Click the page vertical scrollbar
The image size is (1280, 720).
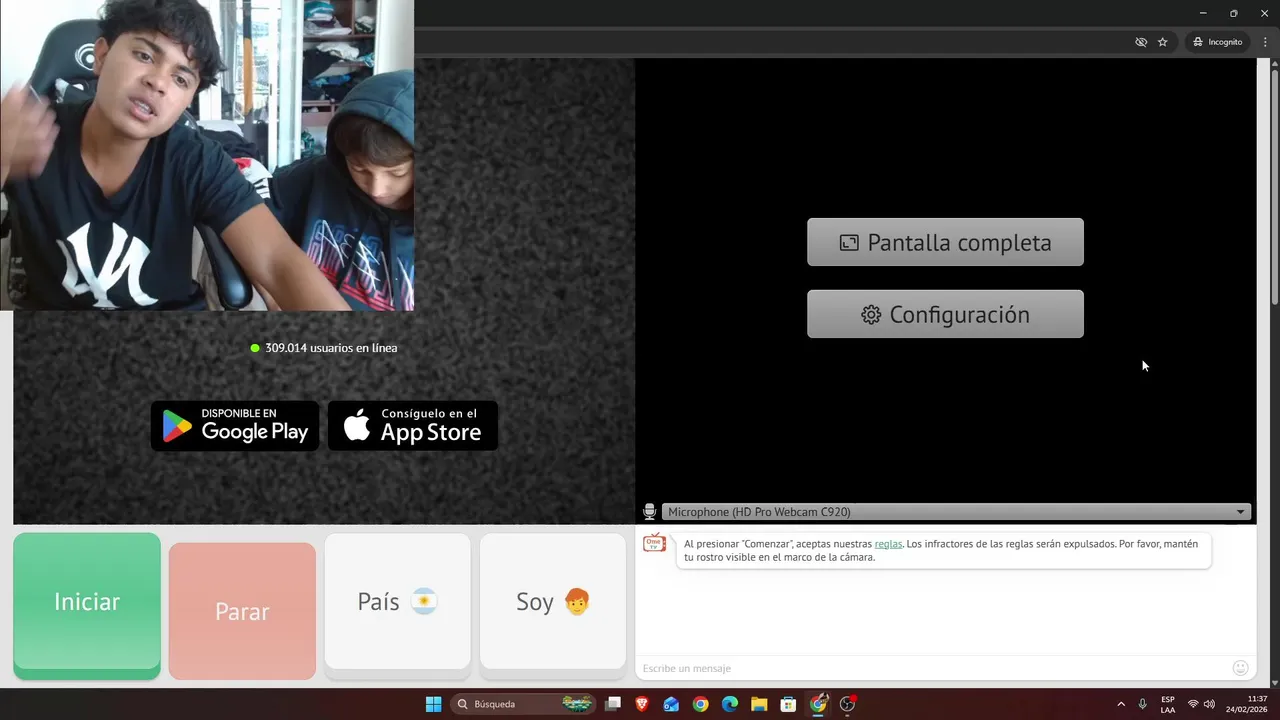pos(1274,185)
